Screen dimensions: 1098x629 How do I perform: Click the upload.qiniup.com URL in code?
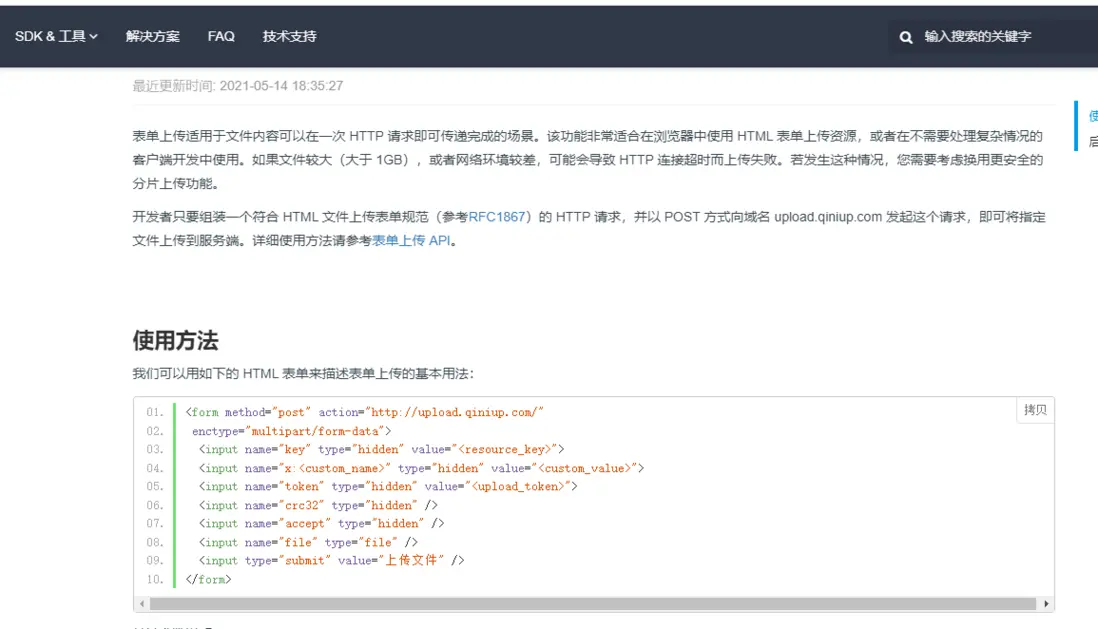click(x=456, y=412)
